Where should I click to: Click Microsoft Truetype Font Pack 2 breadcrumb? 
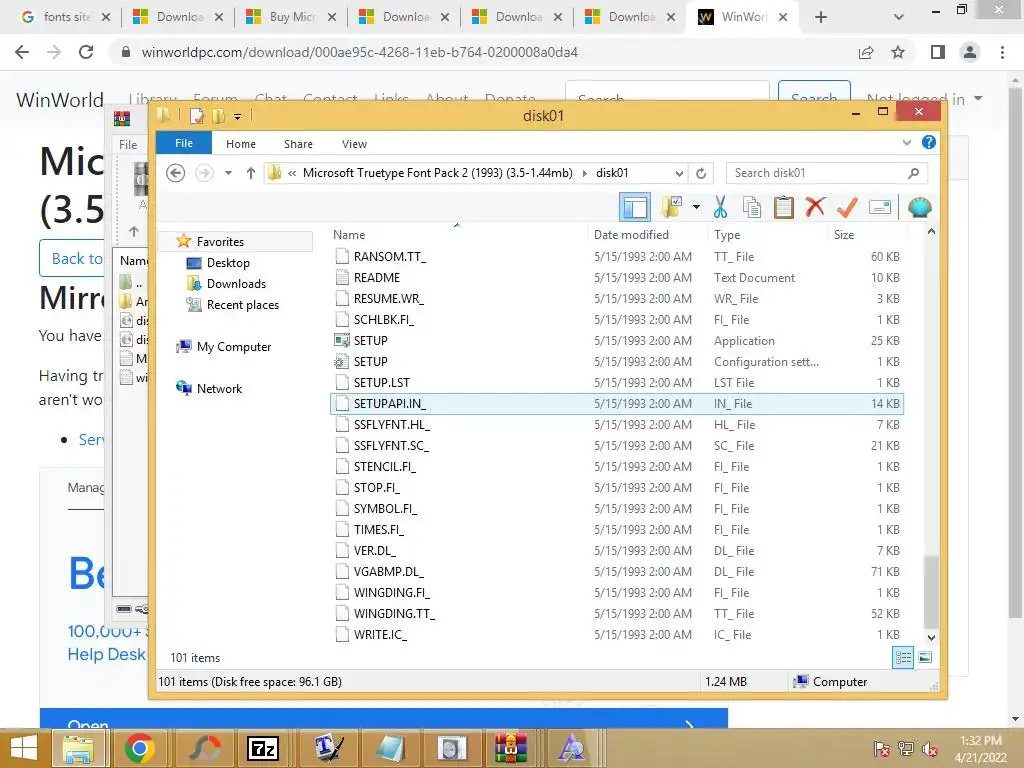[x=437, y=173]
